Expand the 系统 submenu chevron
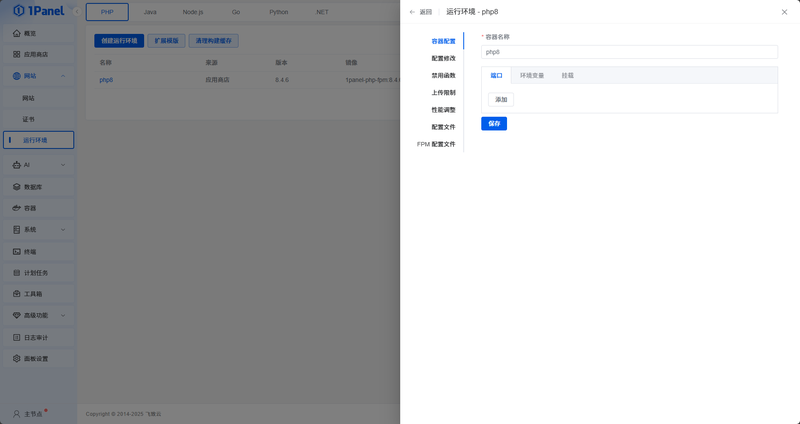This screenshot has height=424, width=800. click(63, 230)
